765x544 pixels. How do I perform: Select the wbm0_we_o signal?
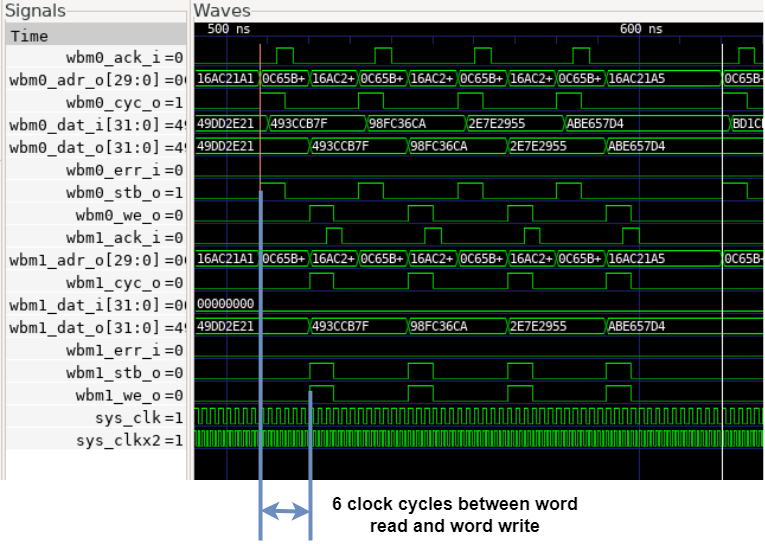tap(96, 215)
